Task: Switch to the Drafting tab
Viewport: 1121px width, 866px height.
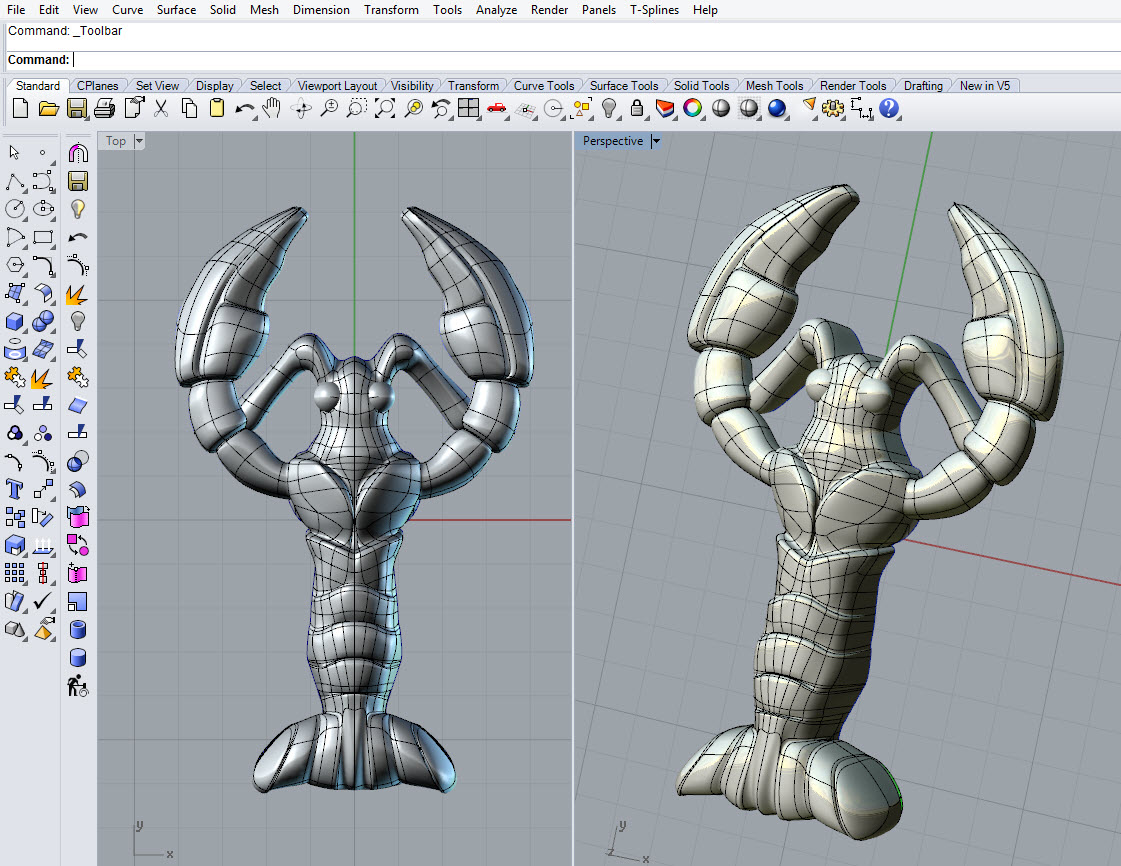Action: click(x=923, y=86)
